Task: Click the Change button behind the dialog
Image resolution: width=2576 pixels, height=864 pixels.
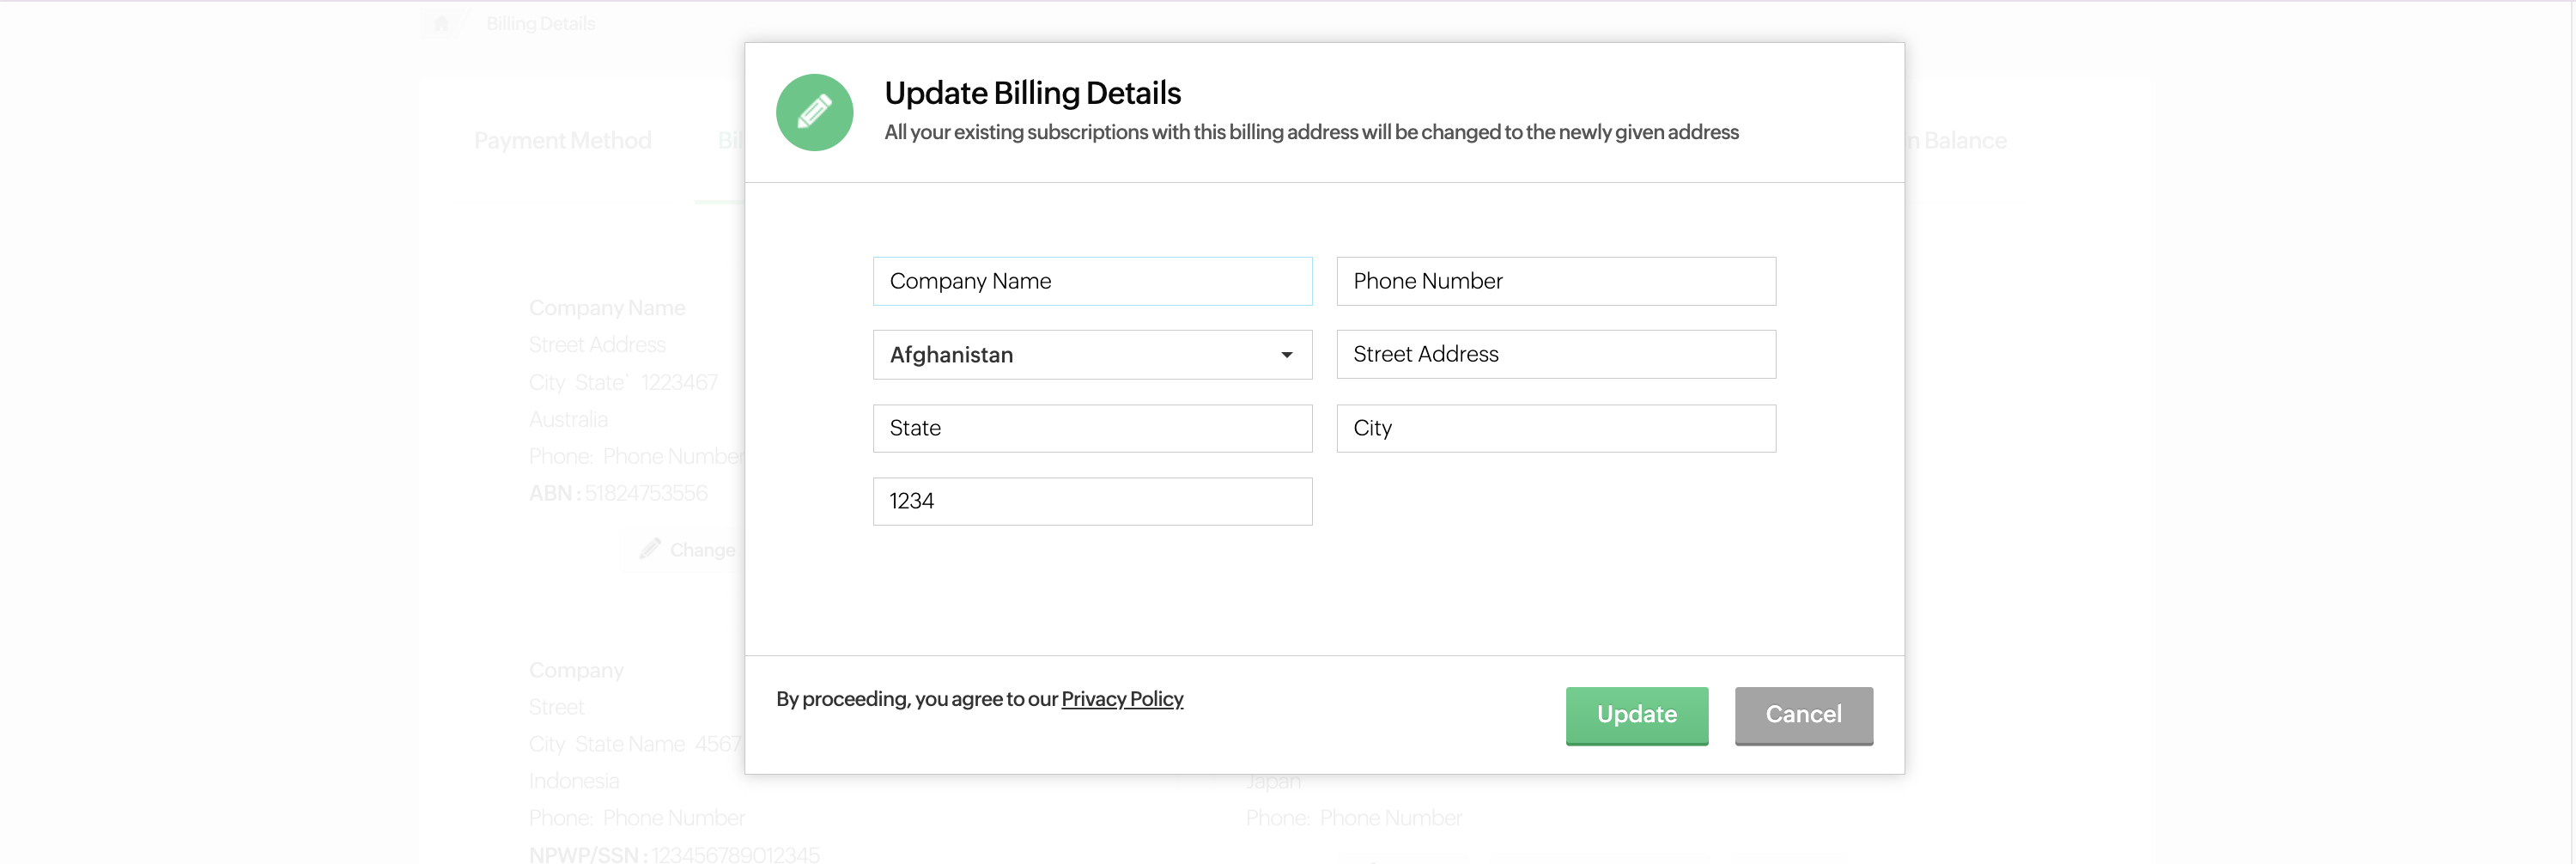Action: click(700, 550)
